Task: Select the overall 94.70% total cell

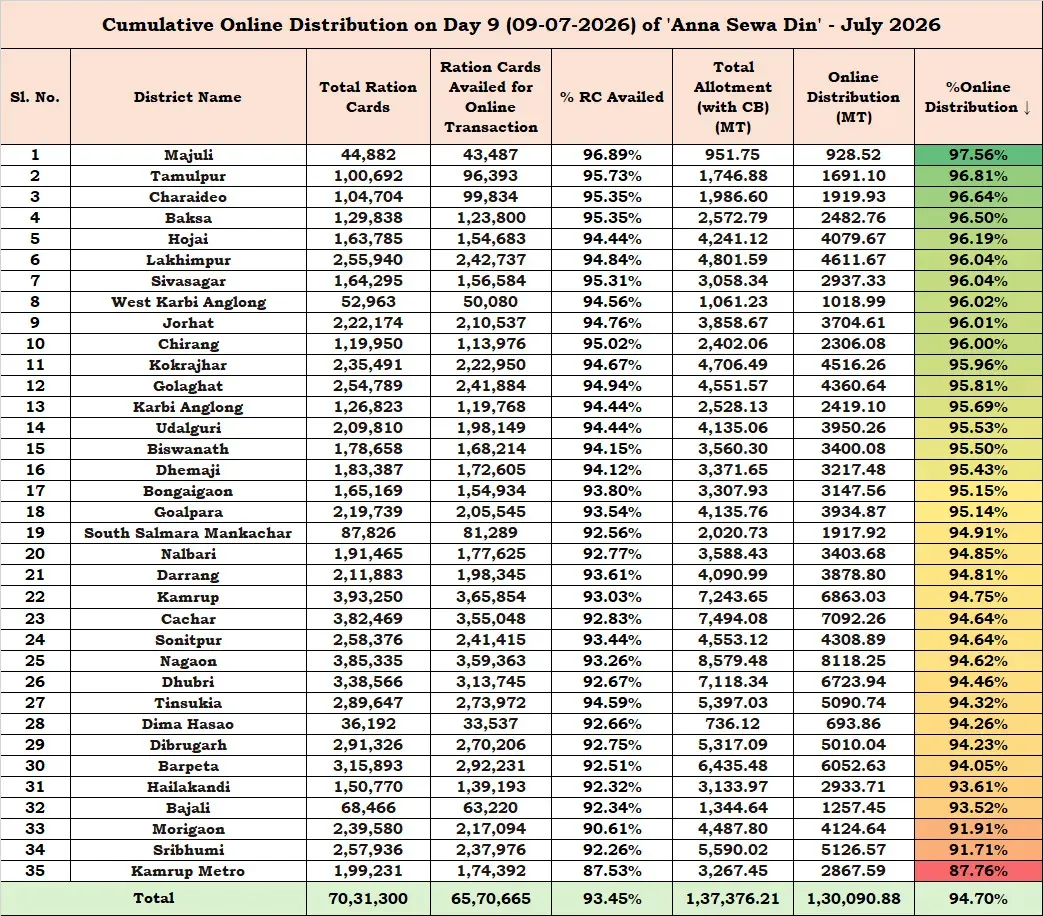Action: pyautogui.click(x=978, y=899)
